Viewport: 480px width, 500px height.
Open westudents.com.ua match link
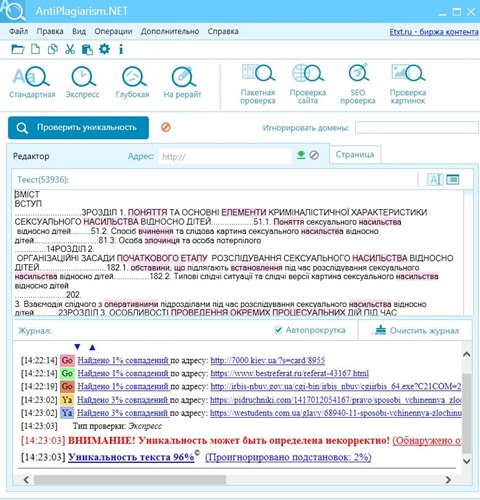coord(336,413)
